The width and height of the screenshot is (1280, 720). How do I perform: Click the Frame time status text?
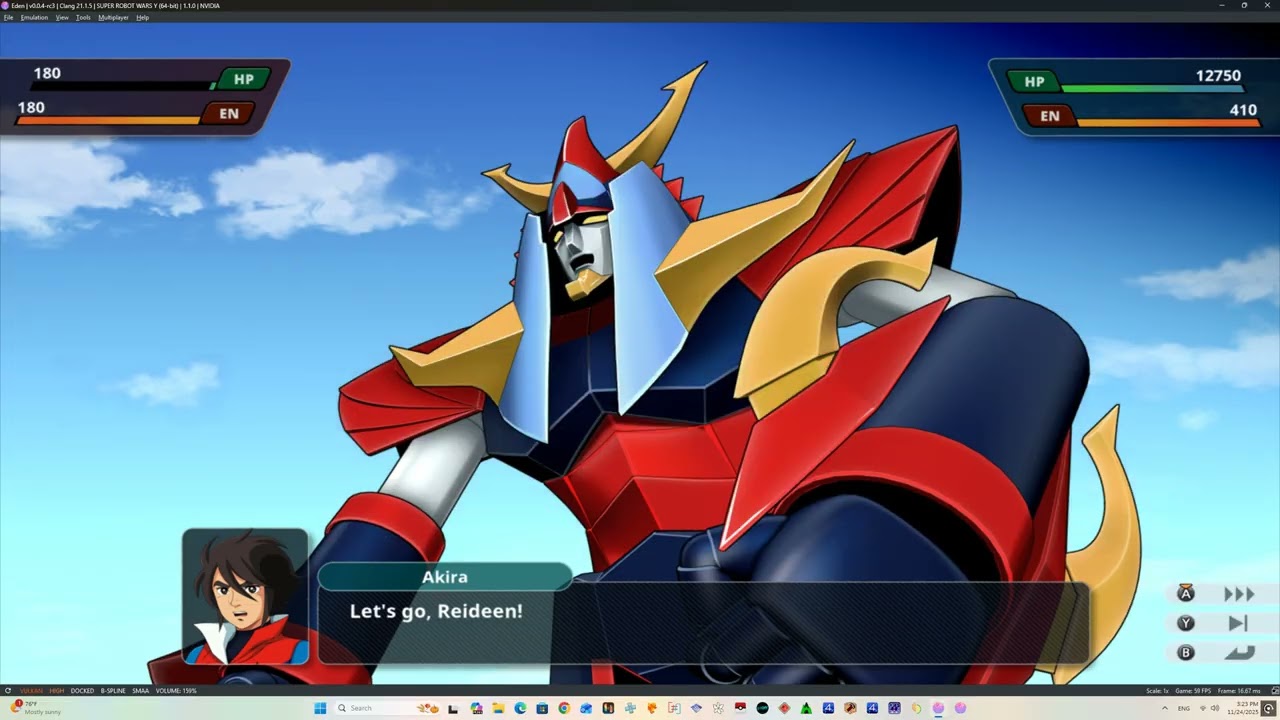click(x=1239, y=691)
